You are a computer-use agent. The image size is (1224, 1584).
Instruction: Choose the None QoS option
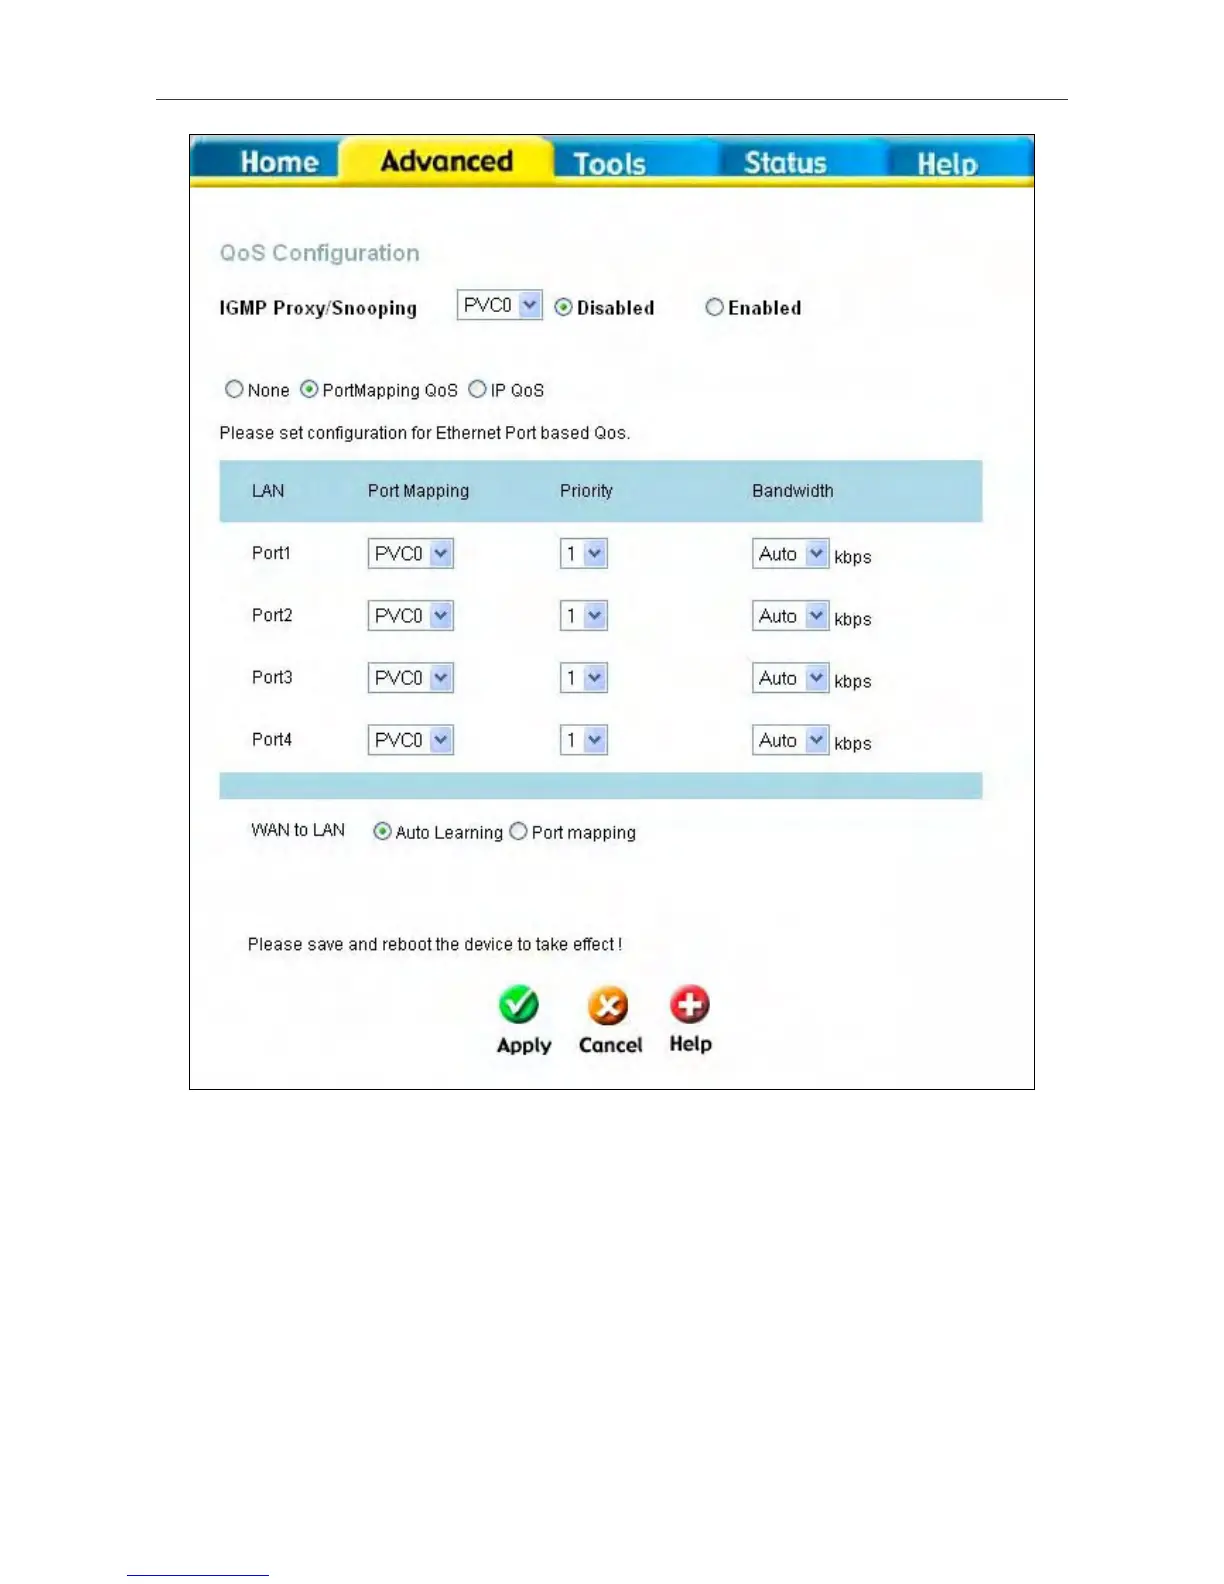(234, 389)
